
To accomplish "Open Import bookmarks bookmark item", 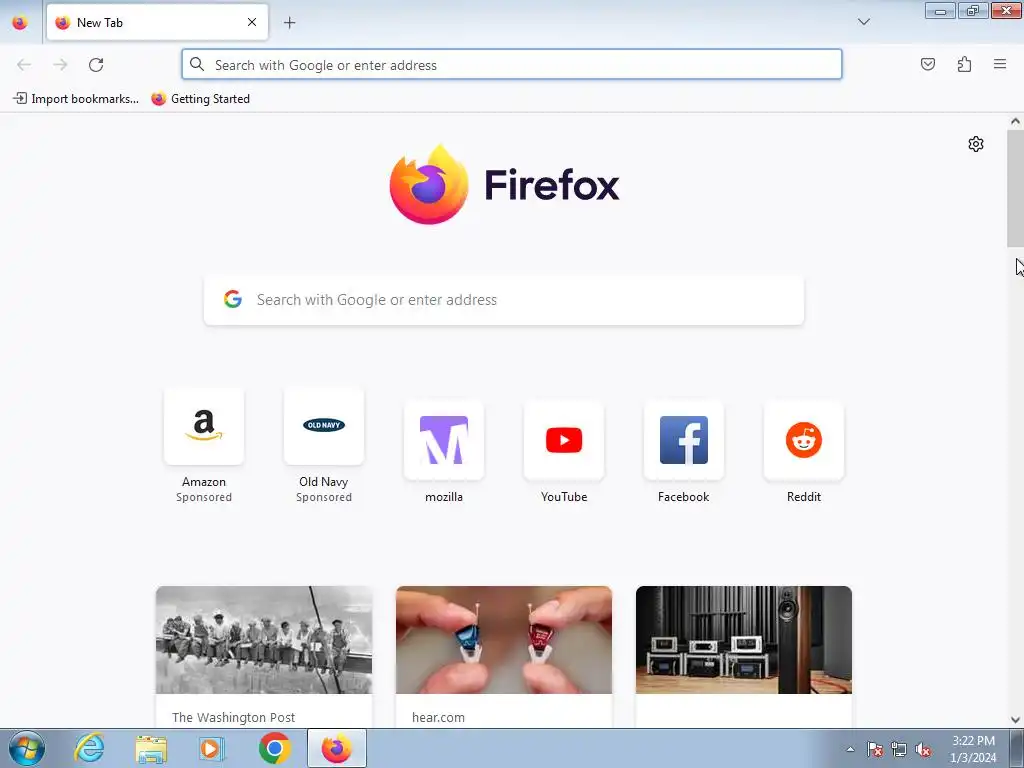I will [76, 99].
